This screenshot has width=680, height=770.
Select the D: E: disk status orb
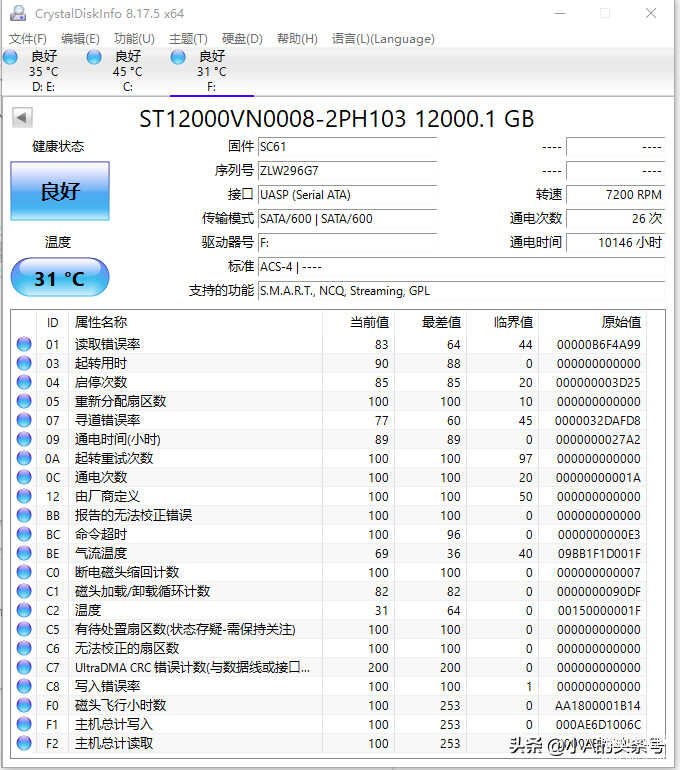pyautogui.click(x=11, y=58)
